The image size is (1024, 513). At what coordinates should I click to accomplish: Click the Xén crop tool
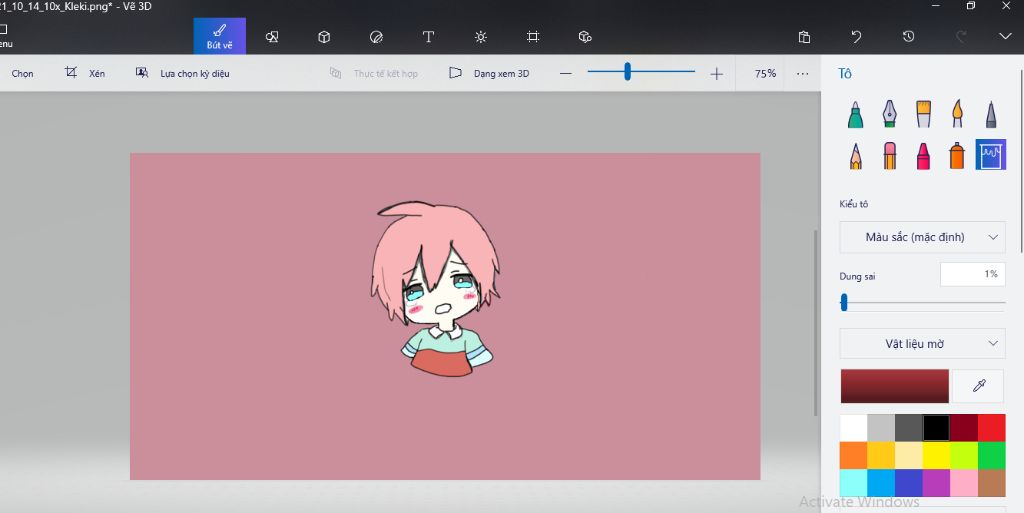pos(85,73)
